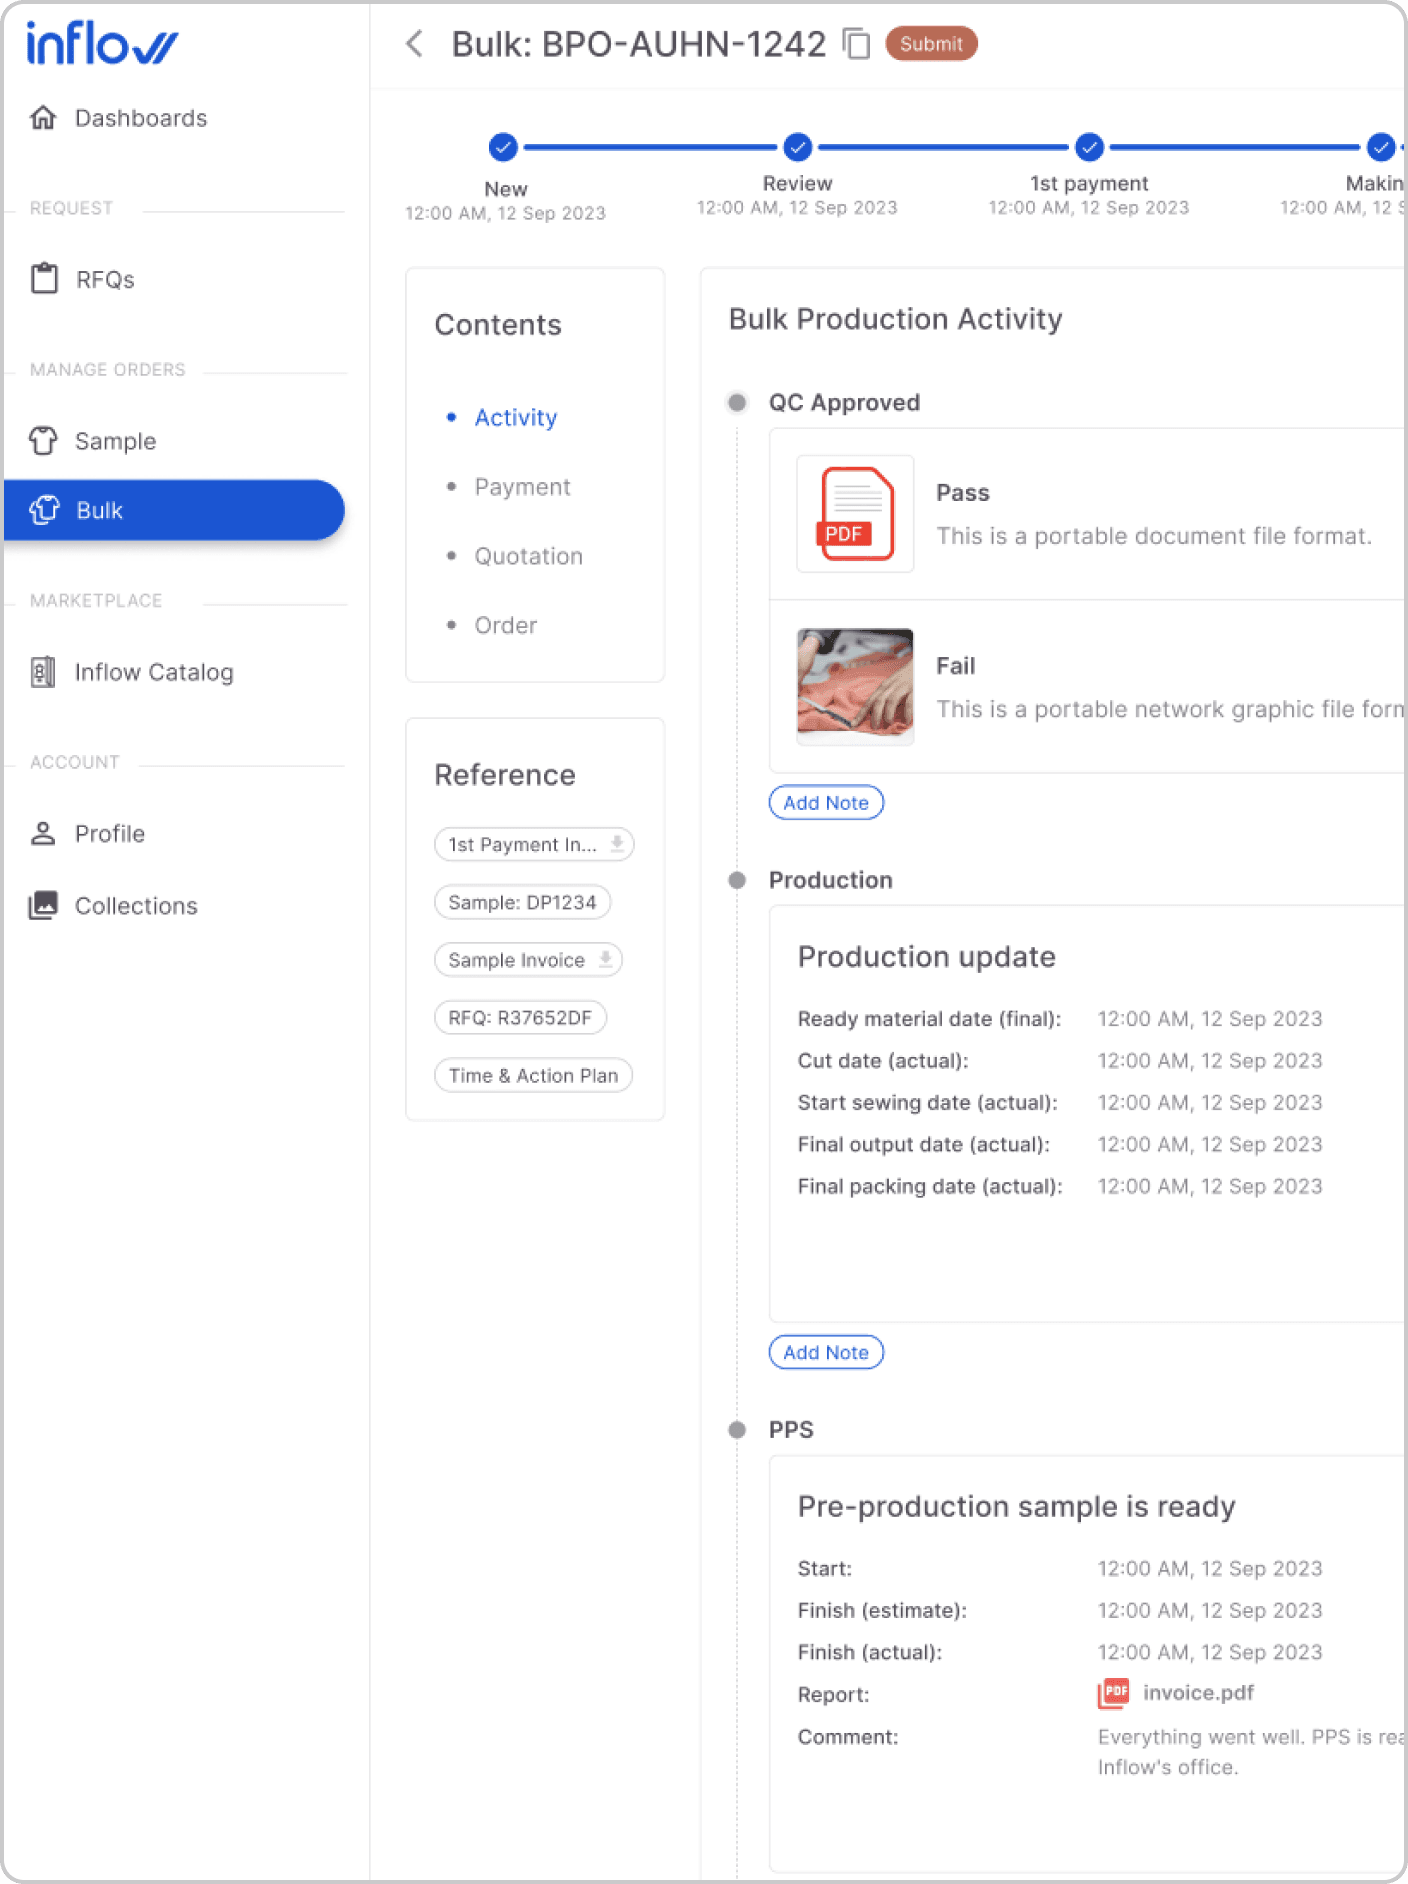Viewport: 1408px width, 1884px height.
Task: Click Add Note under QC Approved
Action: tap(825, 803)
